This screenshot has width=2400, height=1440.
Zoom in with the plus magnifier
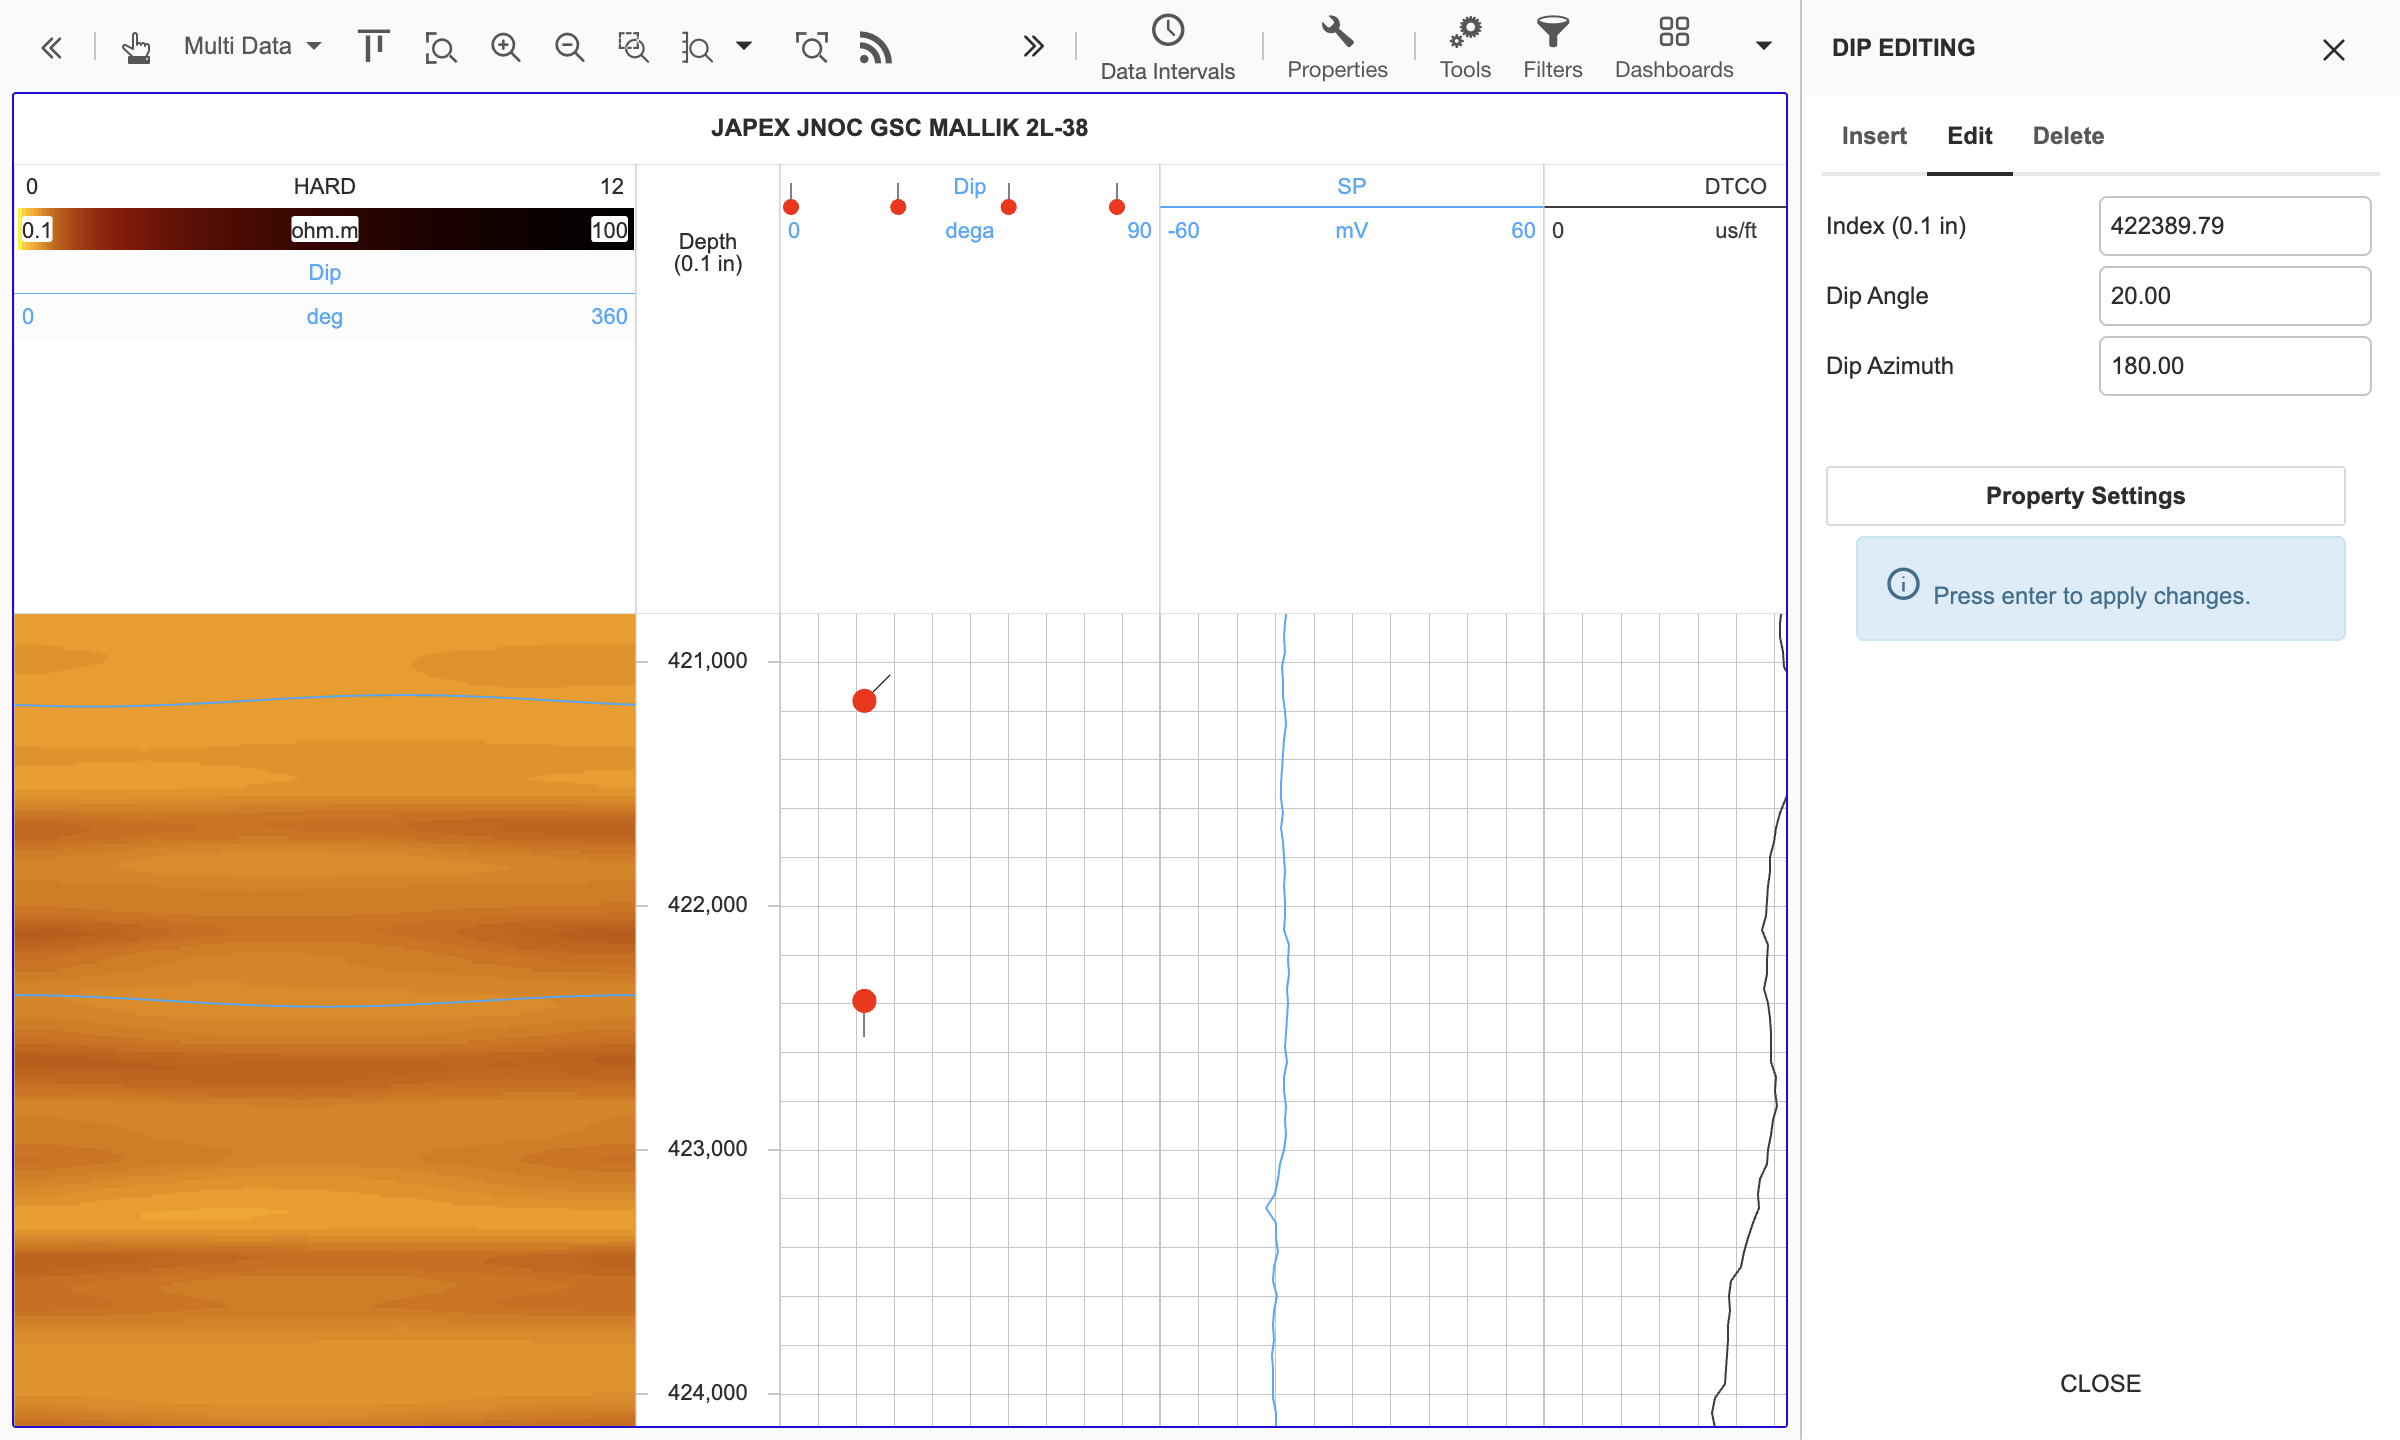(x=506, y=47)
